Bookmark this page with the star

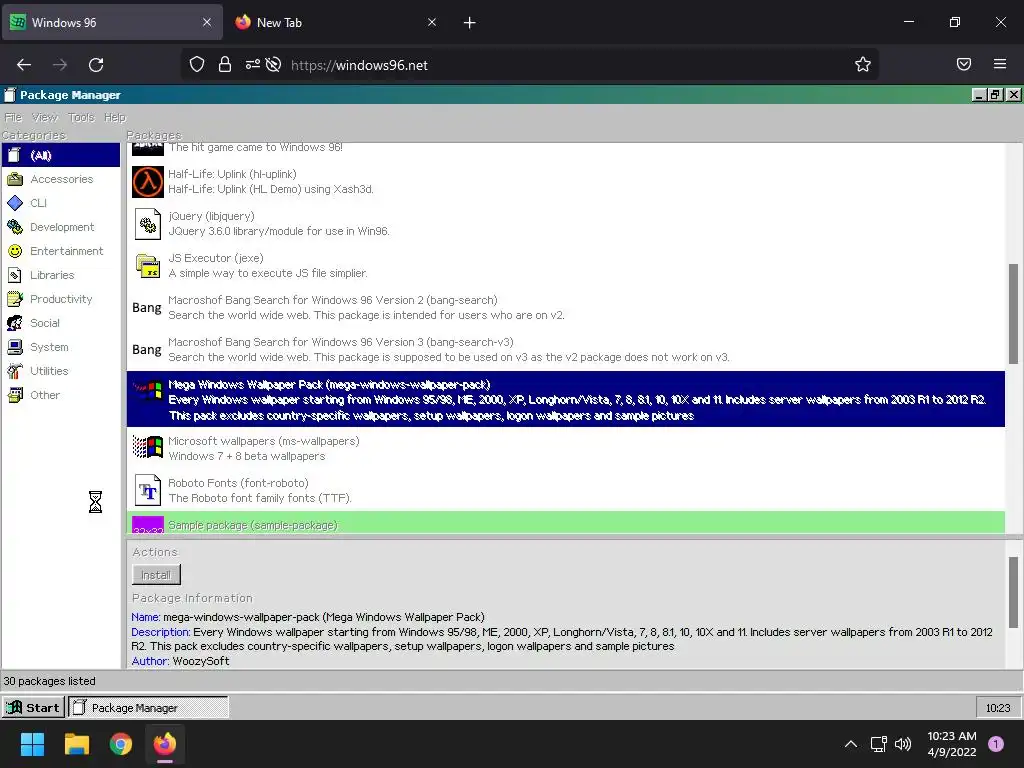[x=863, y=64]
